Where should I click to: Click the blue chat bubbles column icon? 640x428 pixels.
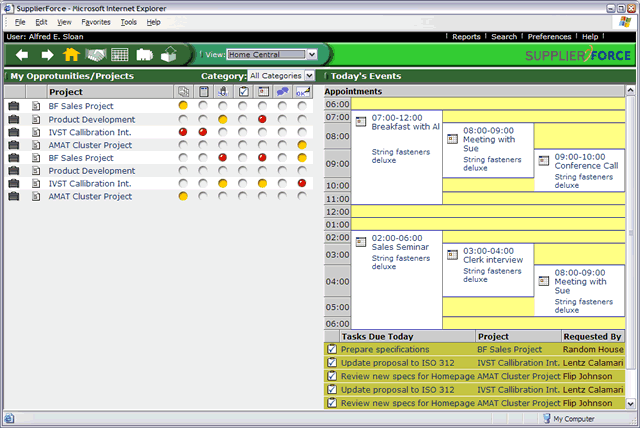[282, 92]
